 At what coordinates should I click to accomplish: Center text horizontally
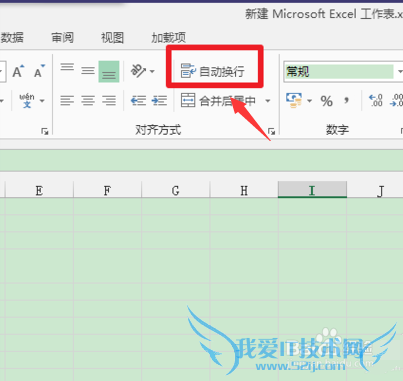[88, 100]
